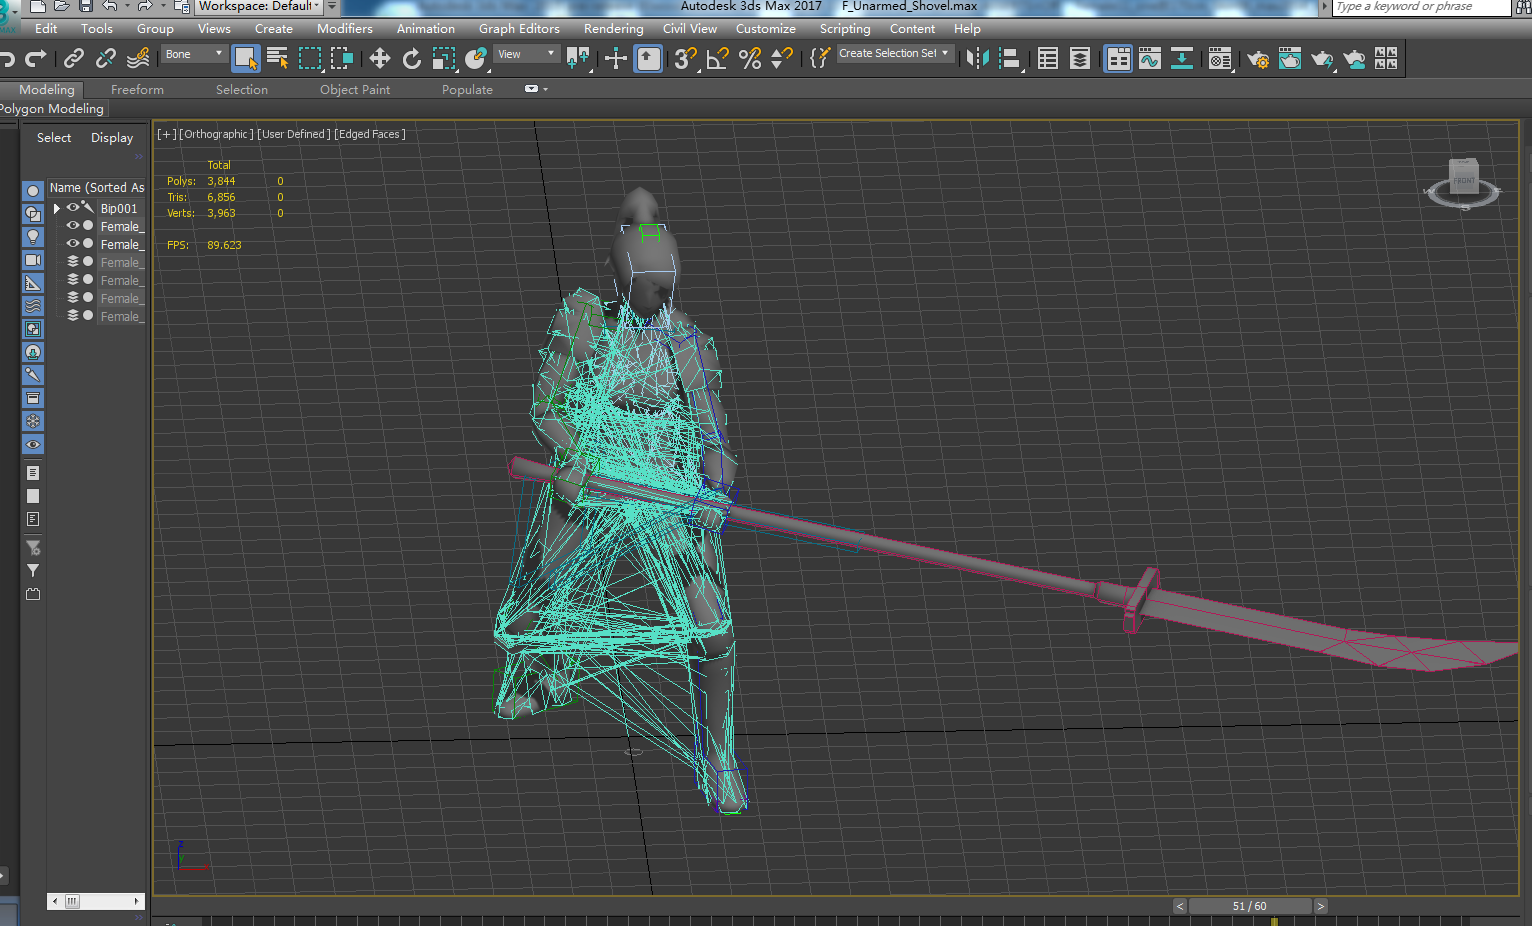Activate the Select and Move tool
Image resolution: width=1532 pixels, height=926 pixels.
pyautogui.click(x=379, y=59)
